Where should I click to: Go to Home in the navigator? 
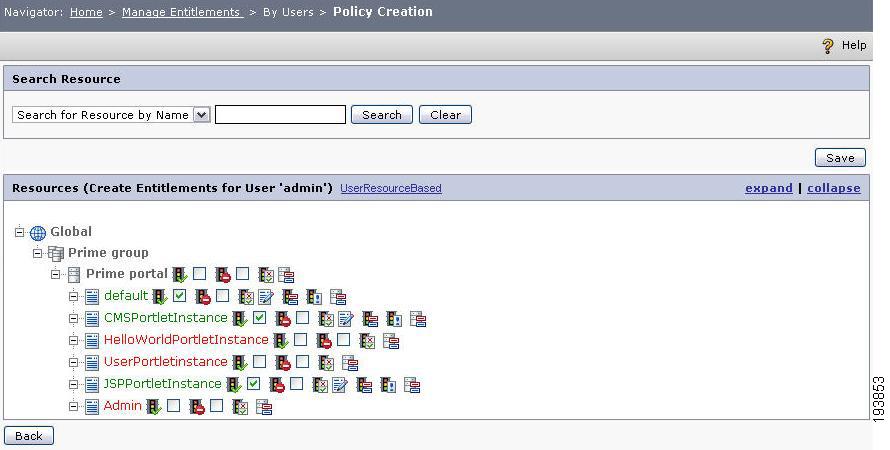(86, 12)
